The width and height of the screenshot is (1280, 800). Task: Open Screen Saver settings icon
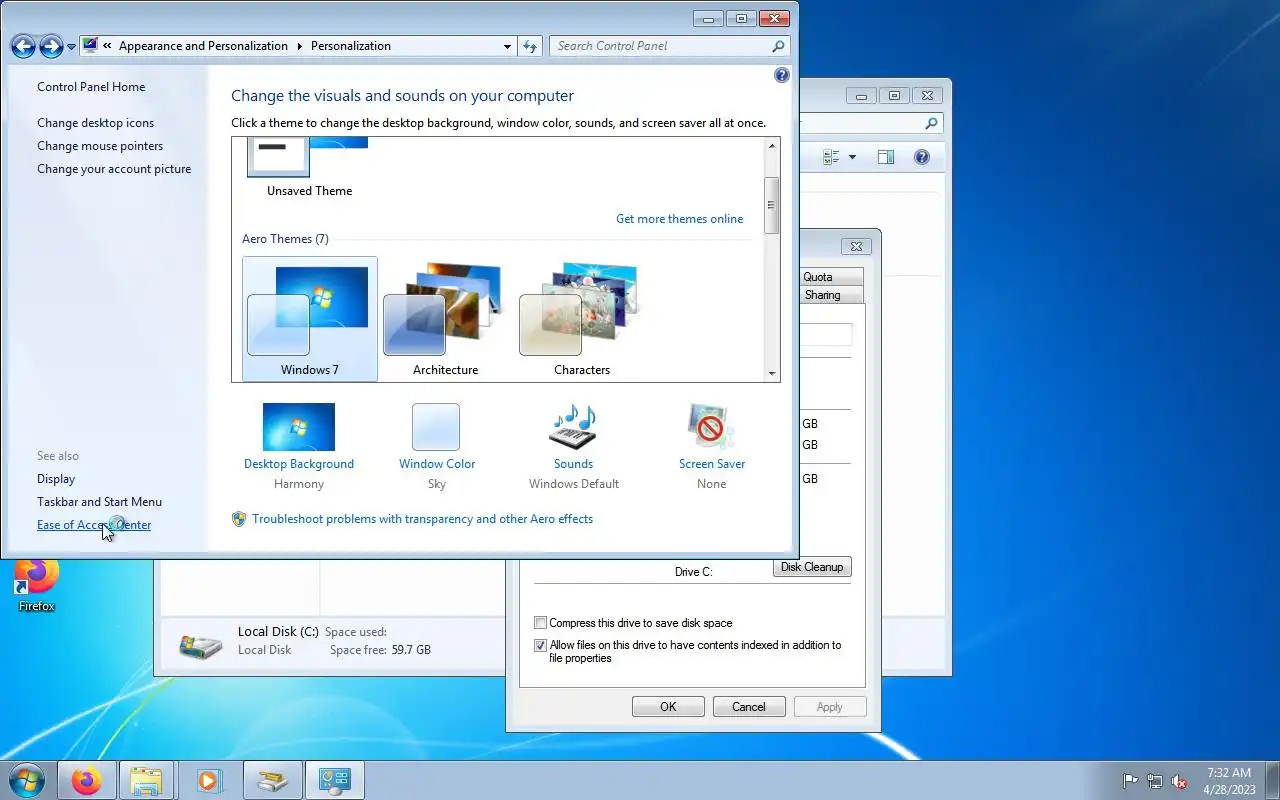click(711, 427)
